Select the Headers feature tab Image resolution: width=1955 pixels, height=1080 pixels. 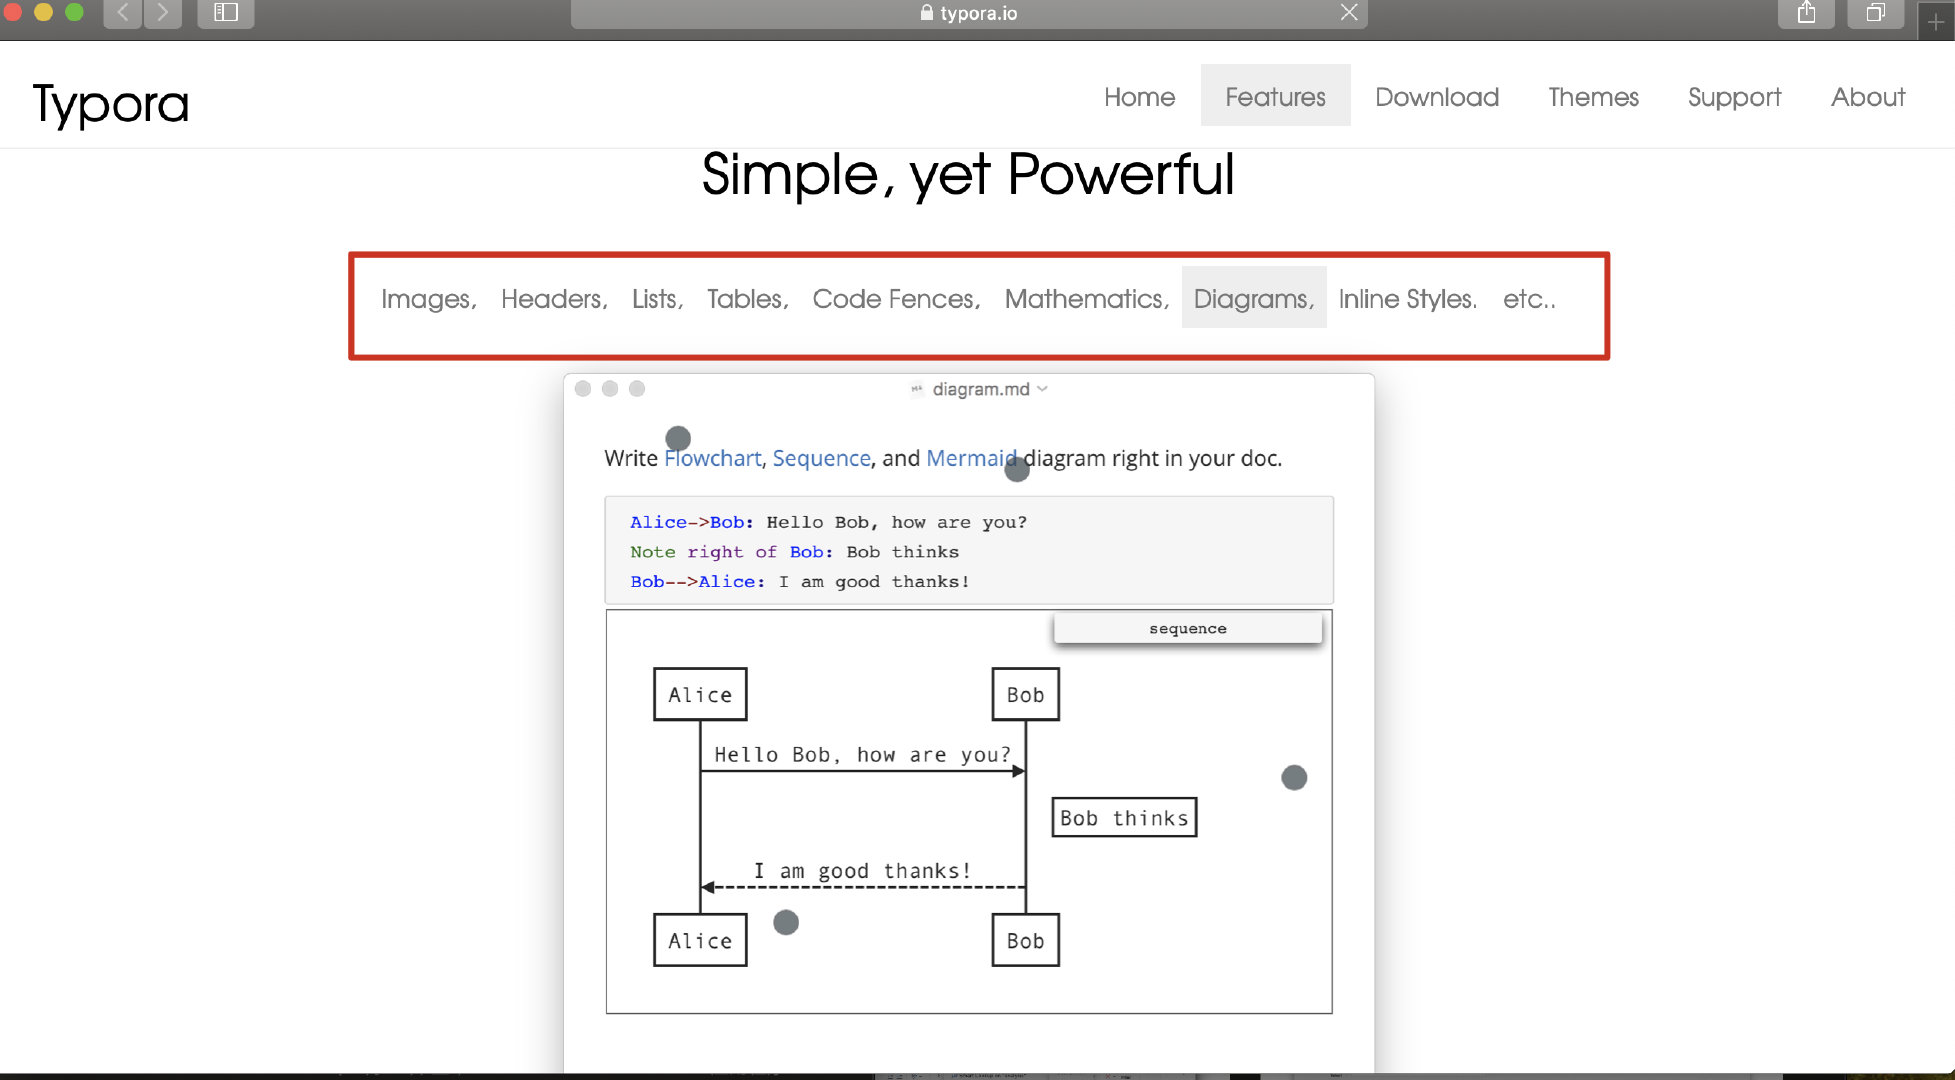pos(554,298)
